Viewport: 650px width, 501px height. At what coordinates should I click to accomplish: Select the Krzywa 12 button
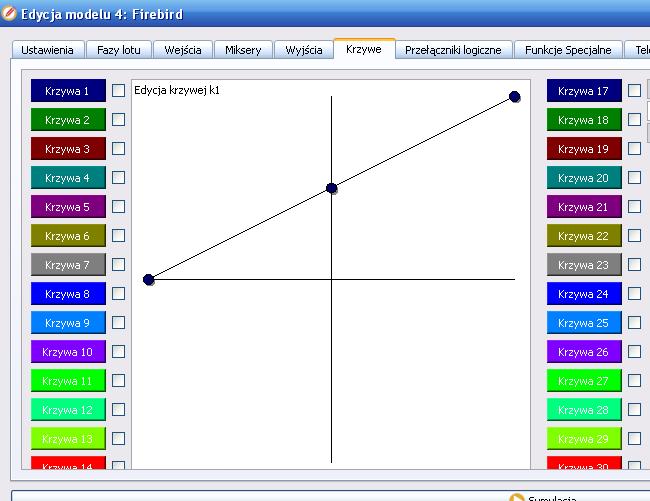68,410
